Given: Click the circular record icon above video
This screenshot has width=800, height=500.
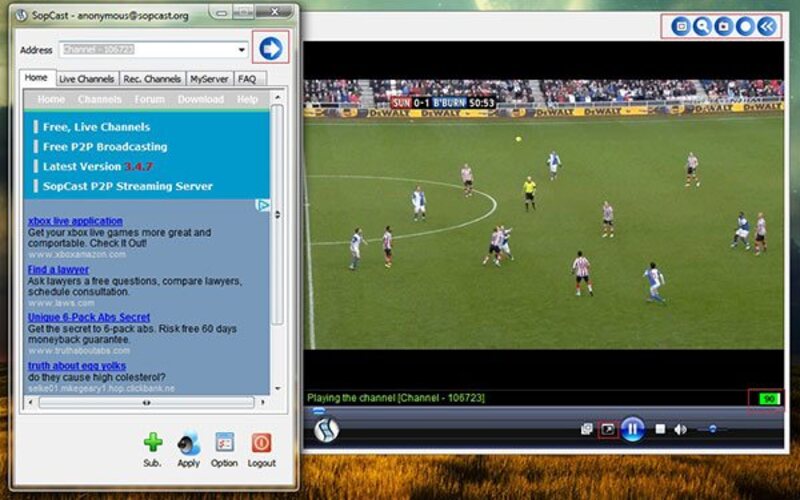Looking at the screenshot, I should point(744,27).
